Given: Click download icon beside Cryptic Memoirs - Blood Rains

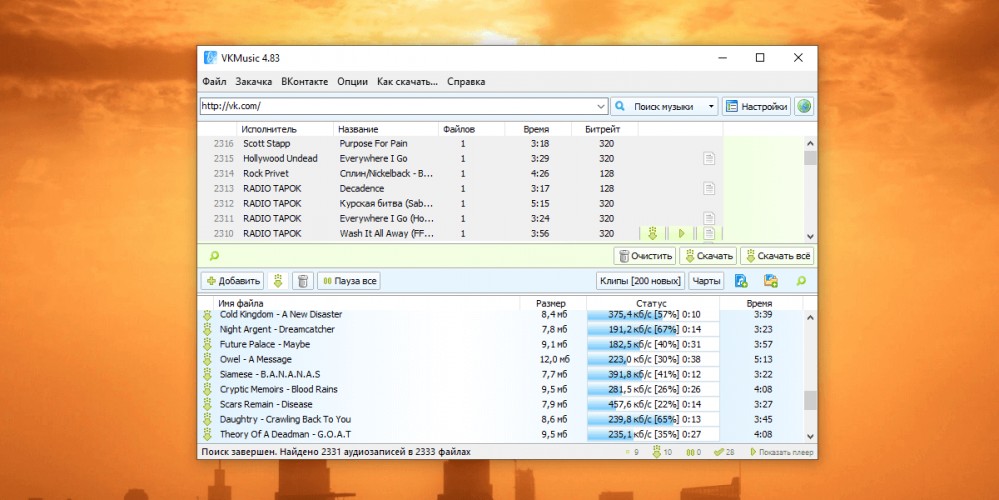Looking at the screenshot, I should click(207, 389).
